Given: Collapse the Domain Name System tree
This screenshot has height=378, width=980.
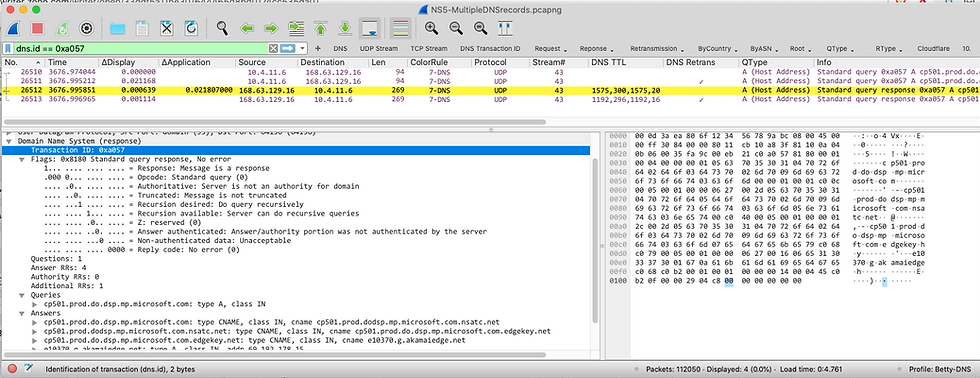Looking at the screenshot, I should [x=9, y=141].
